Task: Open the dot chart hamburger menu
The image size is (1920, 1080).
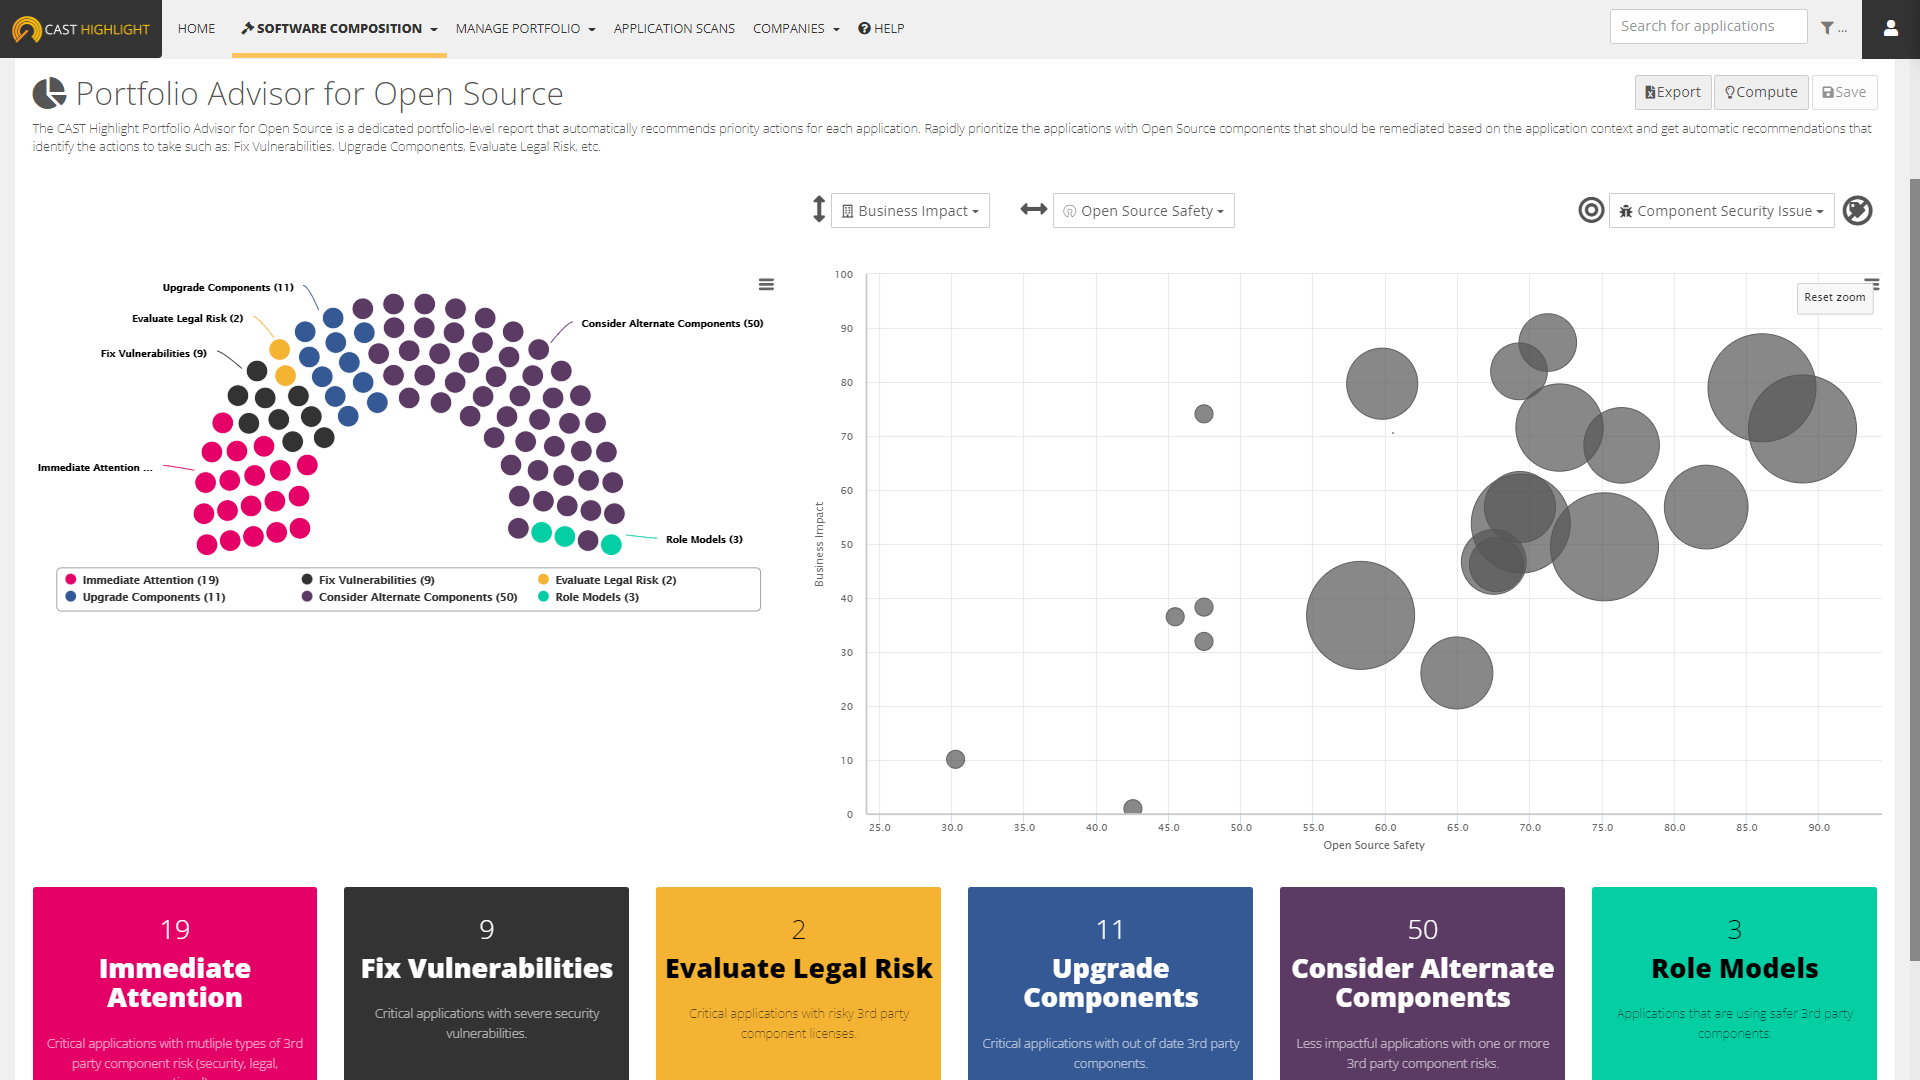Action: [766, 285]
